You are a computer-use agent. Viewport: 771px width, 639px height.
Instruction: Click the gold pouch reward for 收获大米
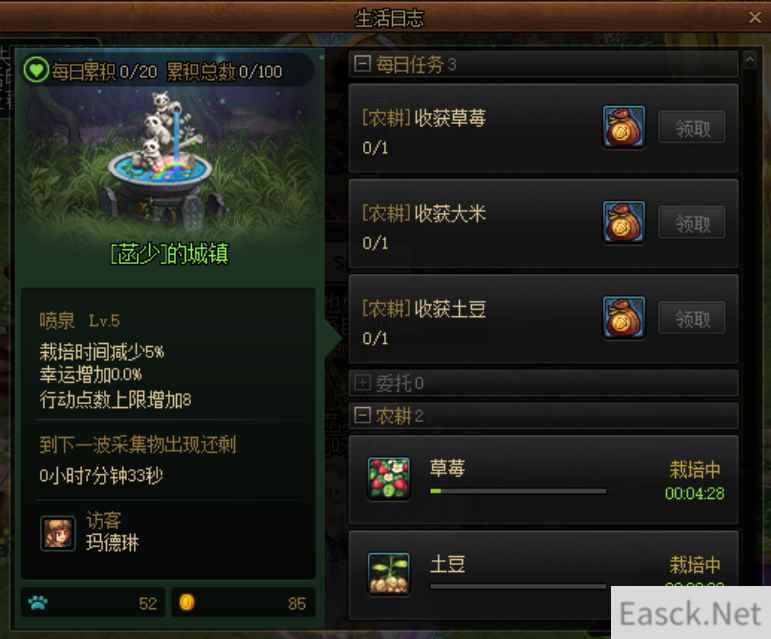[x=623, y=222]
